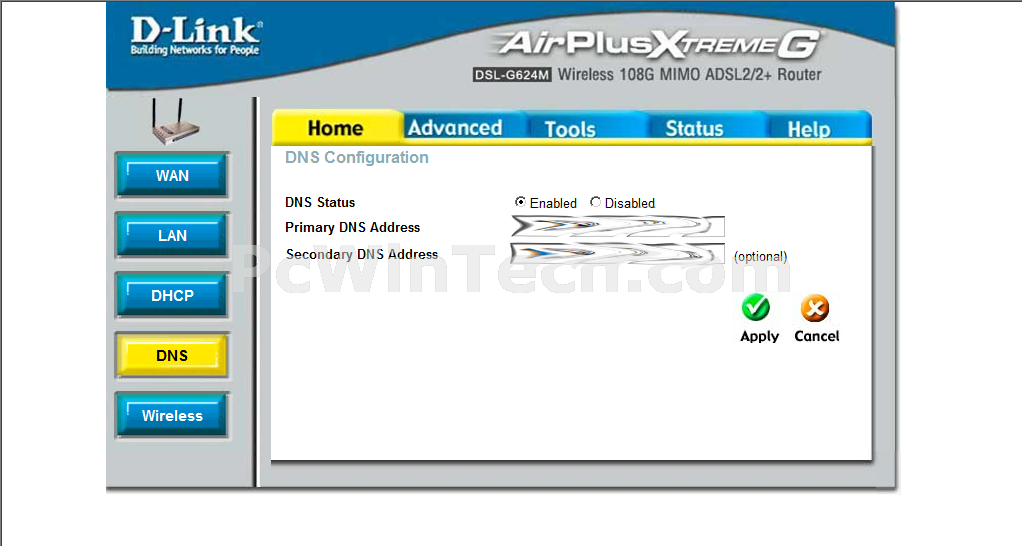1022x546 pixels.
Task: Switch to the Home tab
Action: coord(336,127)
